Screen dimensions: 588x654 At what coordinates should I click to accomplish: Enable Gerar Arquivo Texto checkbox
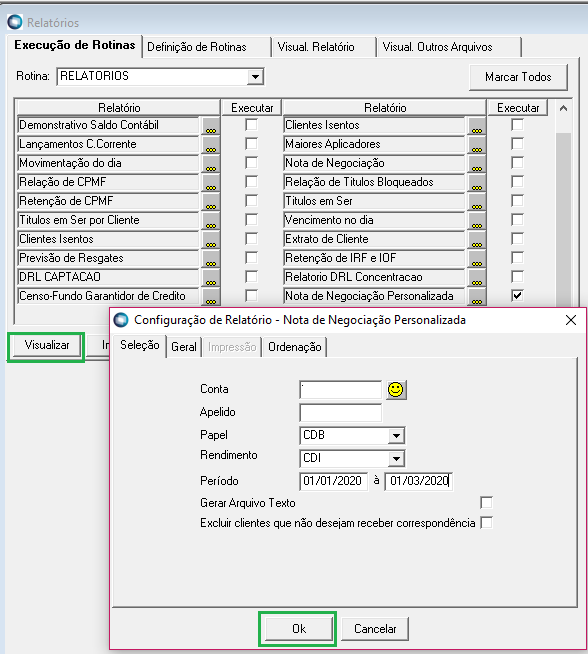point(487,503)
